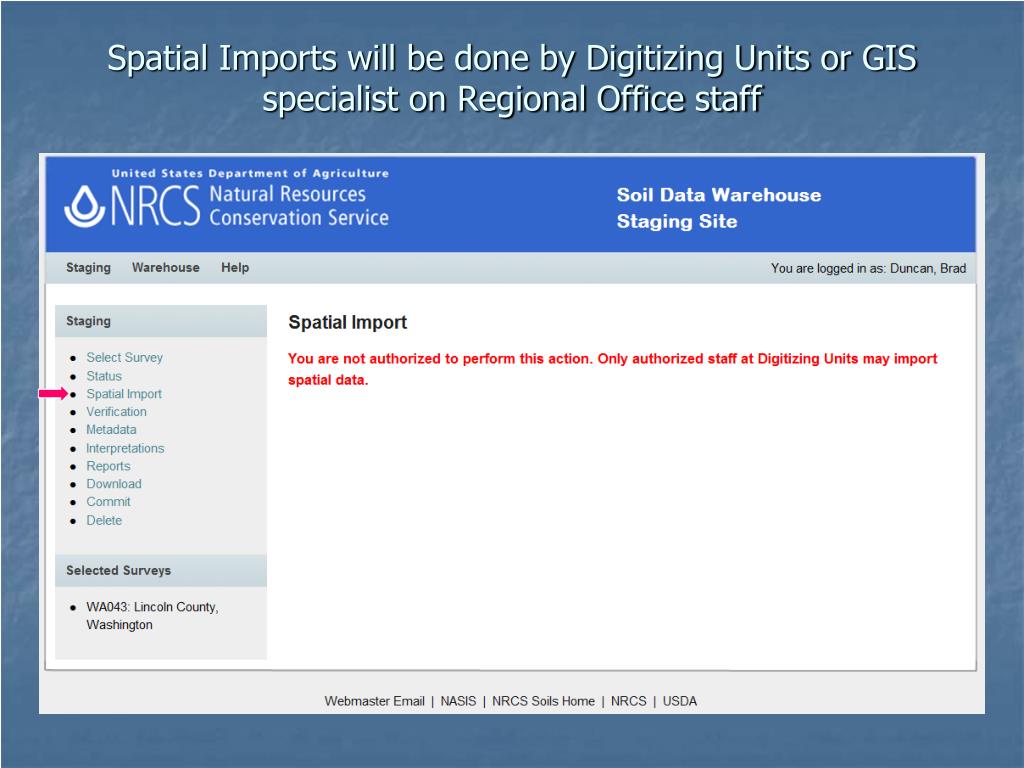Open the Help menu

tap(235, 268)
